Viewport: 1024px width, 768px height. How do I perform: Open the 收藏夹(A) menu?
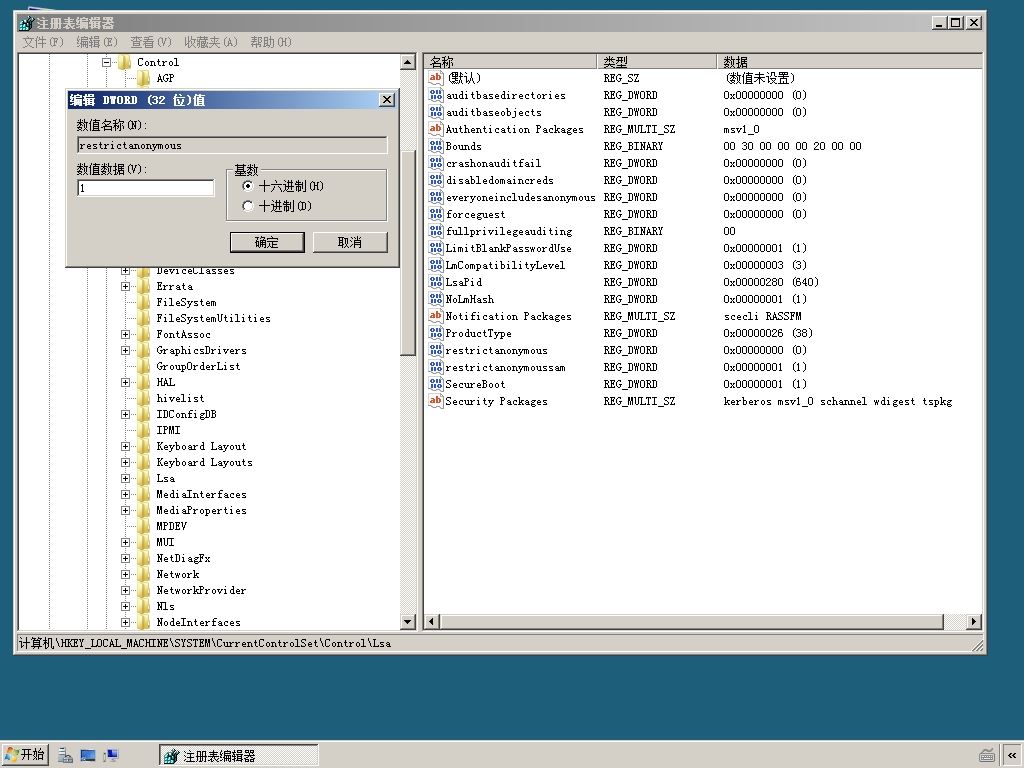coord(210,42)
